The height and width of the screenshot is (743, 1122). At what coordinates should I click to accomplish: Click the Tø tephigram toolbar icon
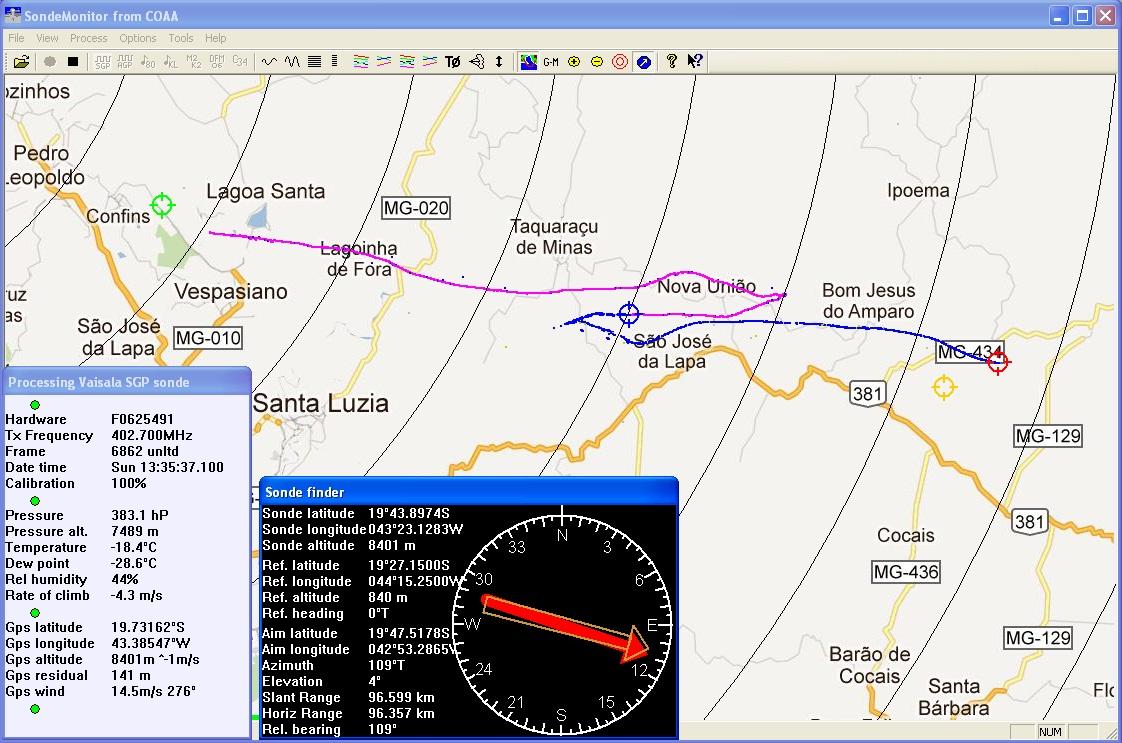tap(453, 62)
